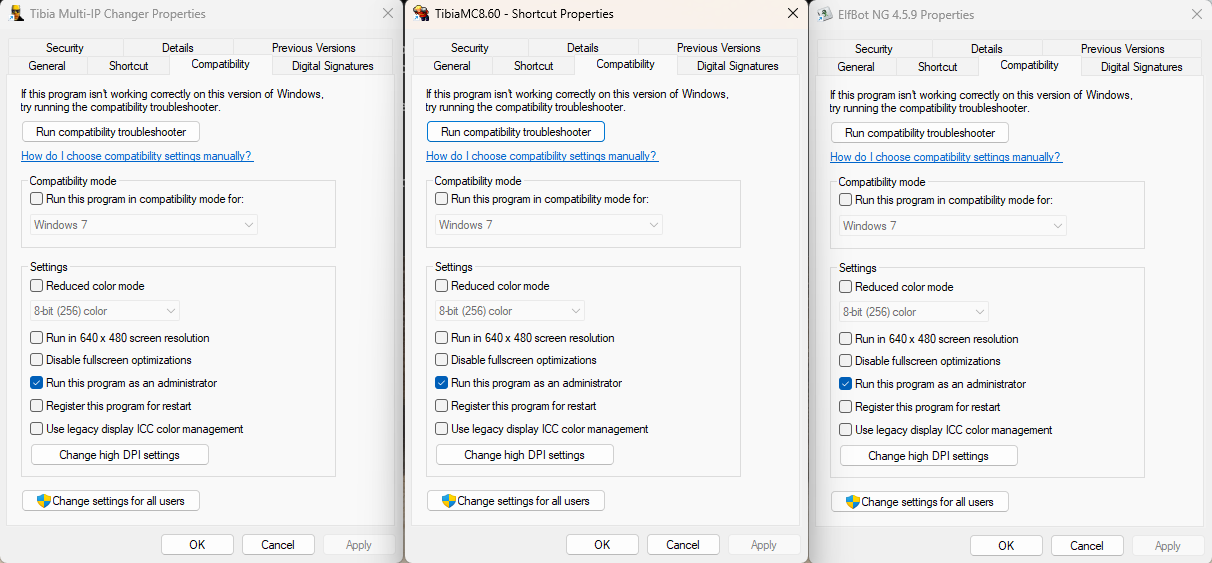This screenshot has width=1212, height=563.
Task: Open Windows 7 dropdown in TibiaMC8.60 window
Action: [x=549, y=225]
